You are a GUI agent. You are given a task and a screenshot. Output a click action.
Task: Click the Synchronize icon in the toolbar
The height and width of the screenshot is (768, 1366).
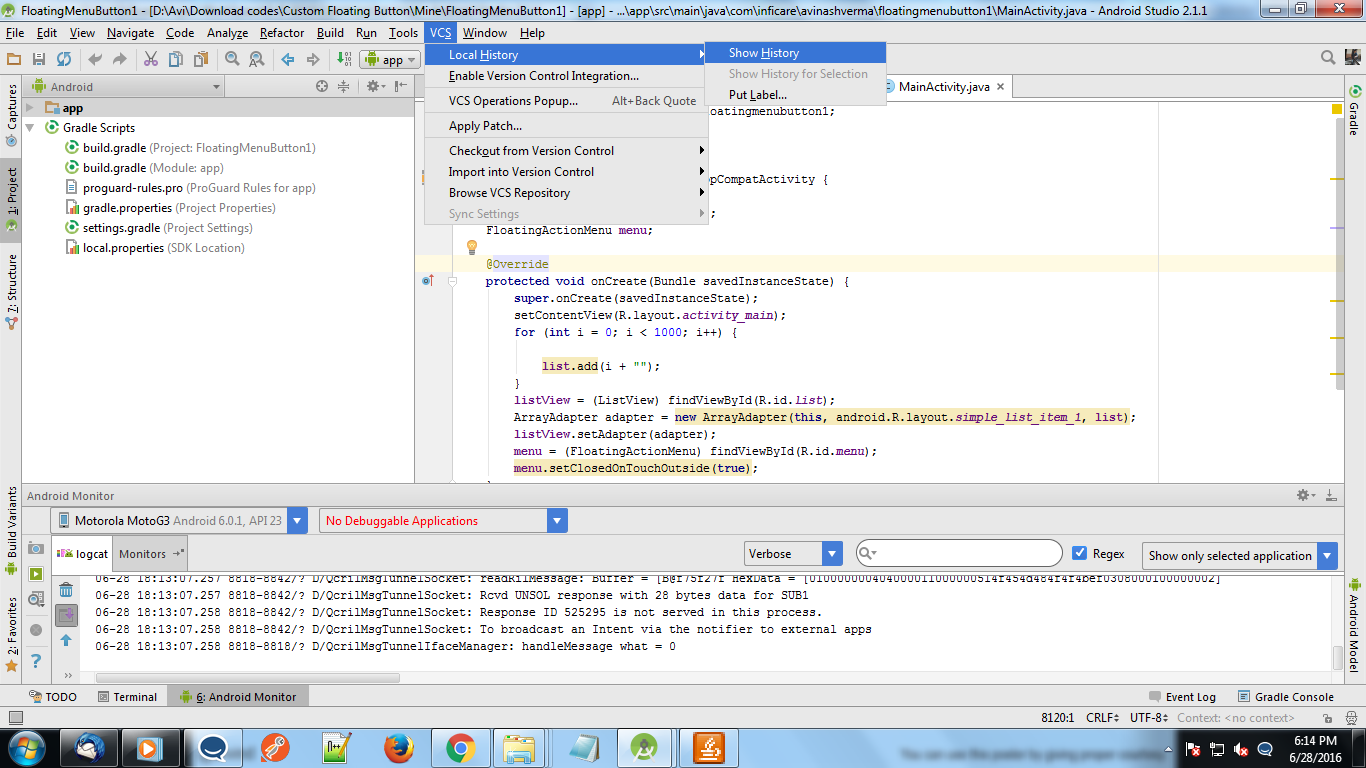[63, 60]
